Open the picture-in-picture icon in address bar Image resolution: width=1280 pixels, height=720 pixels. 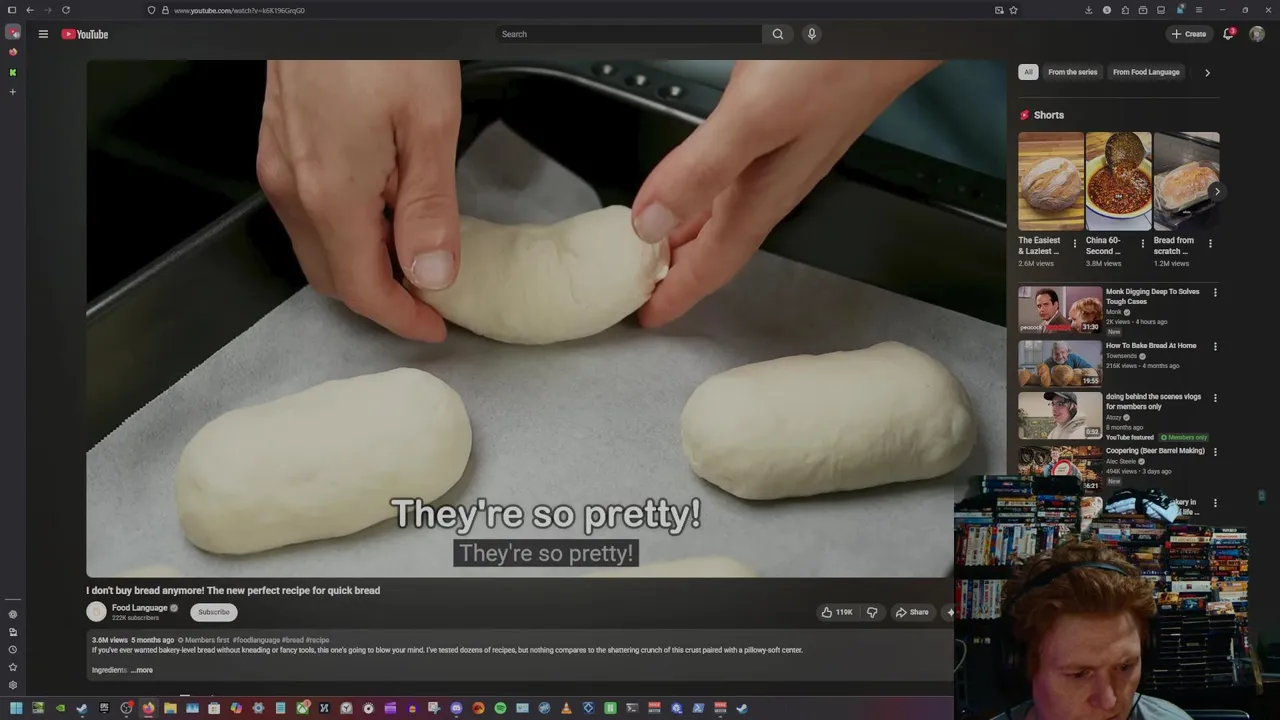click(x=999, y=10)
